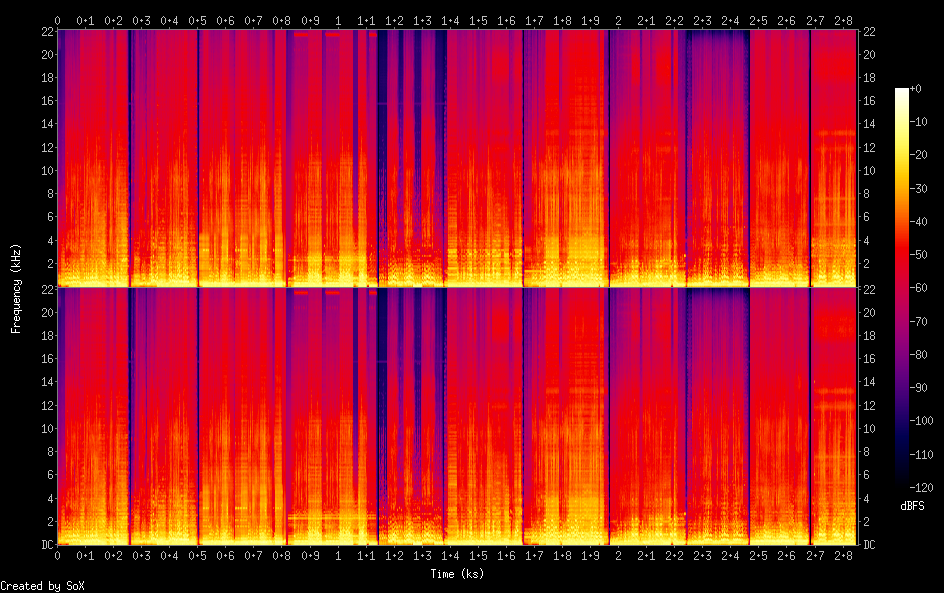Click the '1·5' tick on the bottom time axis
Viewport: 944px width, 593px height.
(x=478, y=555)
